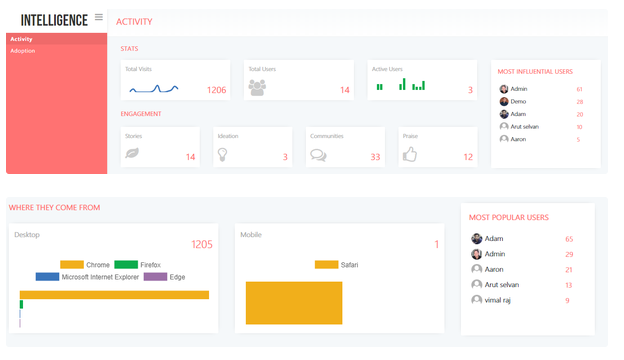The width and height of the screenshot is (624, 360).
Task: Select Aaron avatar in Most Influential Users
Action: click(504, 139)
